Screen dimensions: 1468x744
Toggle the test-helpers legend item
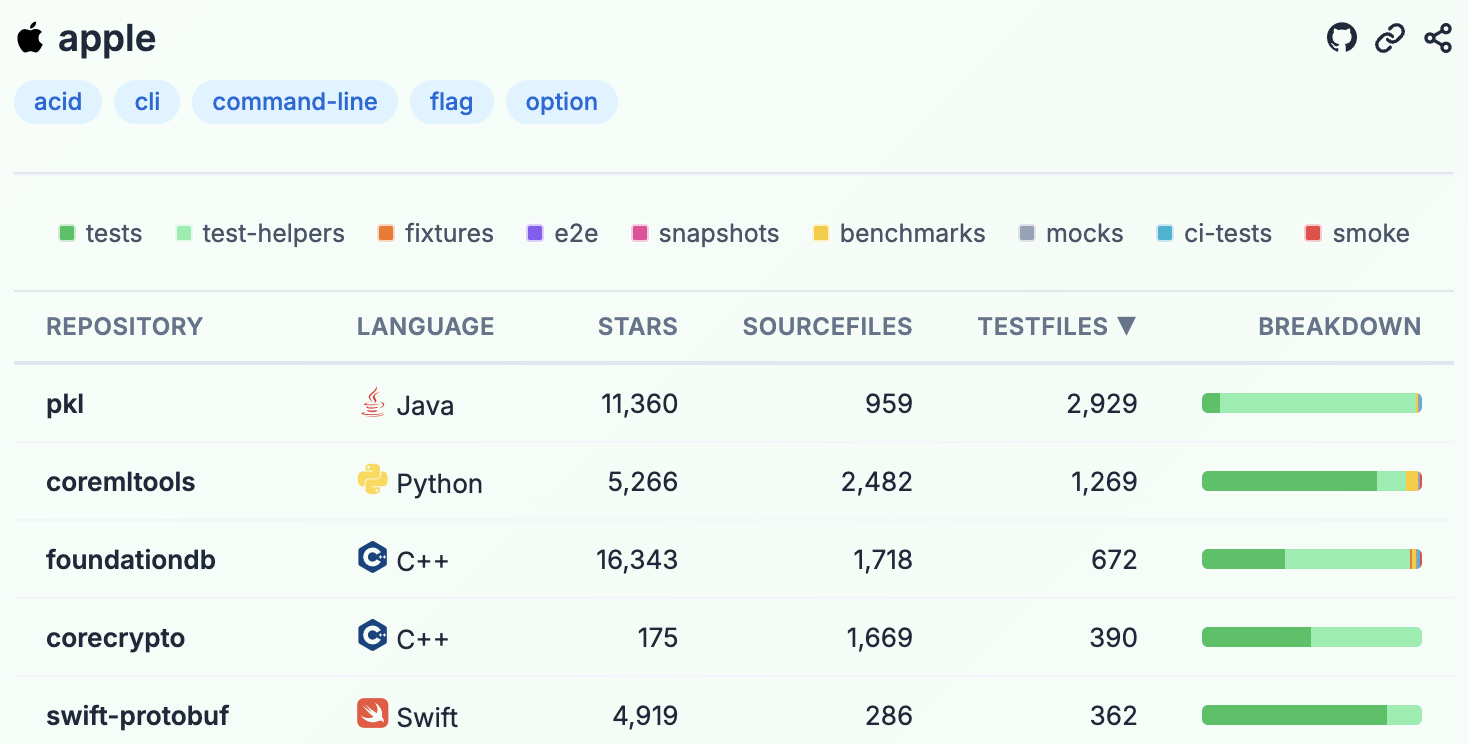260,234
